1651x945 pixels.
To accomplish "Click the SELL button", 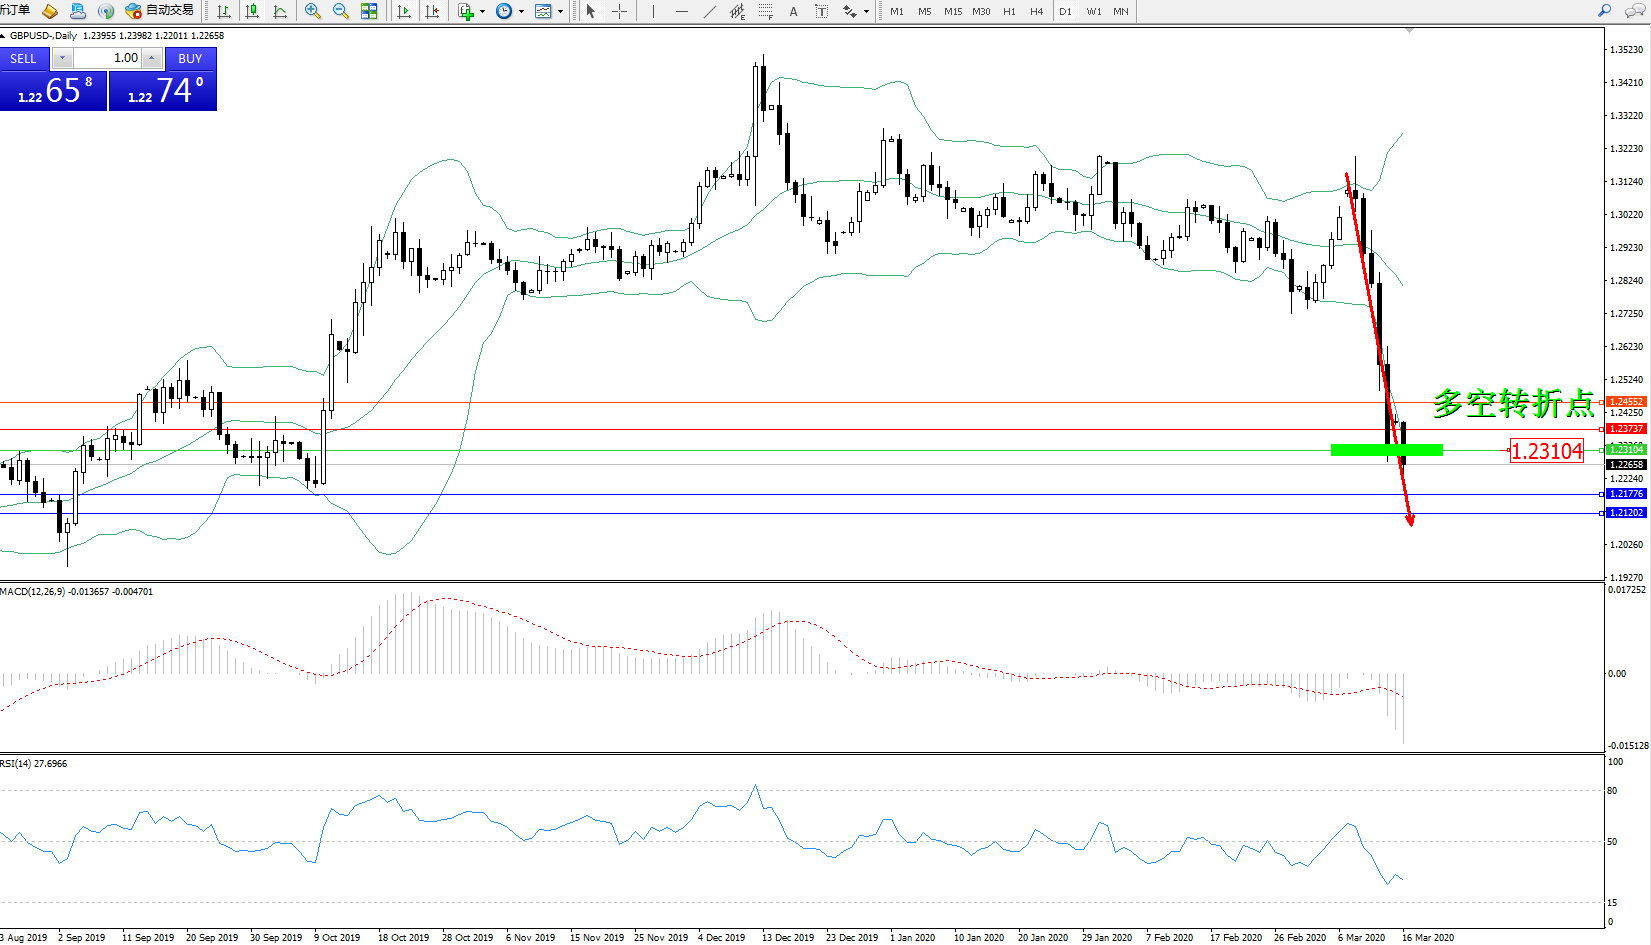I will (24, 59).
